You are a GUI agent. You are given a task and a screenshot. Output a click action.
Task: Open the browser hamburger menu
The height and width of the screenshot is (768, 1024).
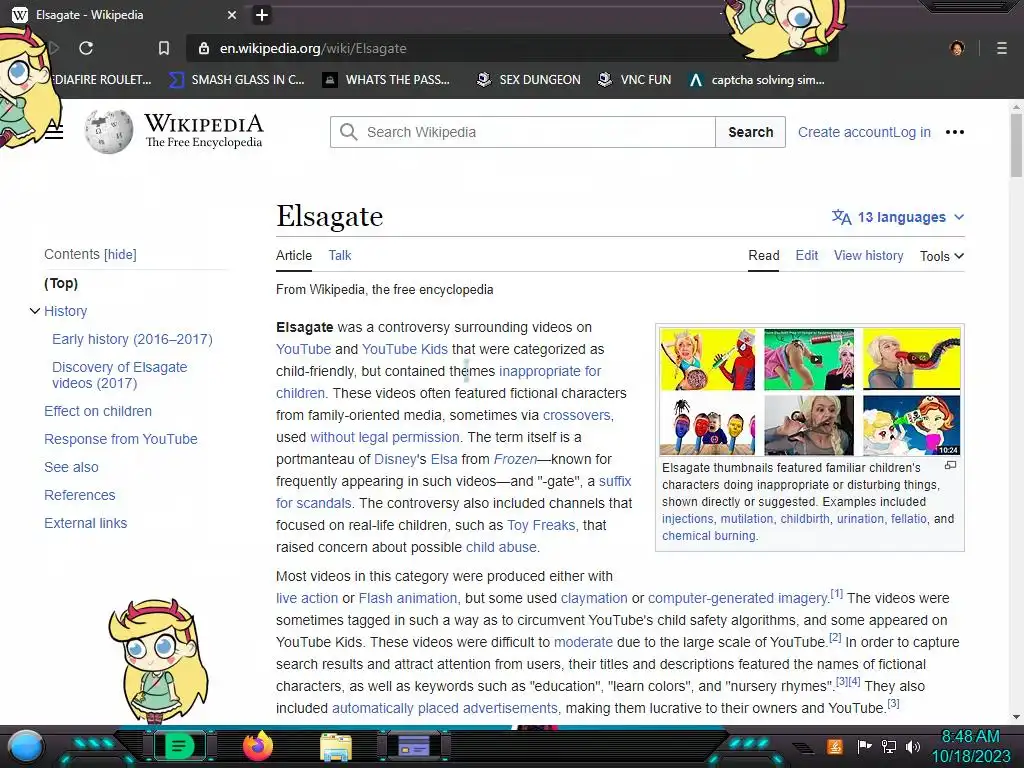(1001, 48)
